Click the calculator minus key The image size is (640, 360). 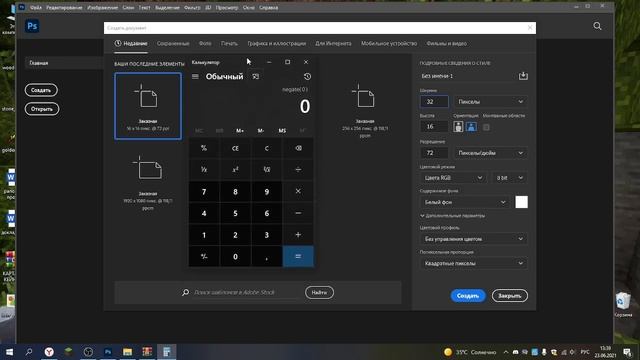(x=298, y=213)
